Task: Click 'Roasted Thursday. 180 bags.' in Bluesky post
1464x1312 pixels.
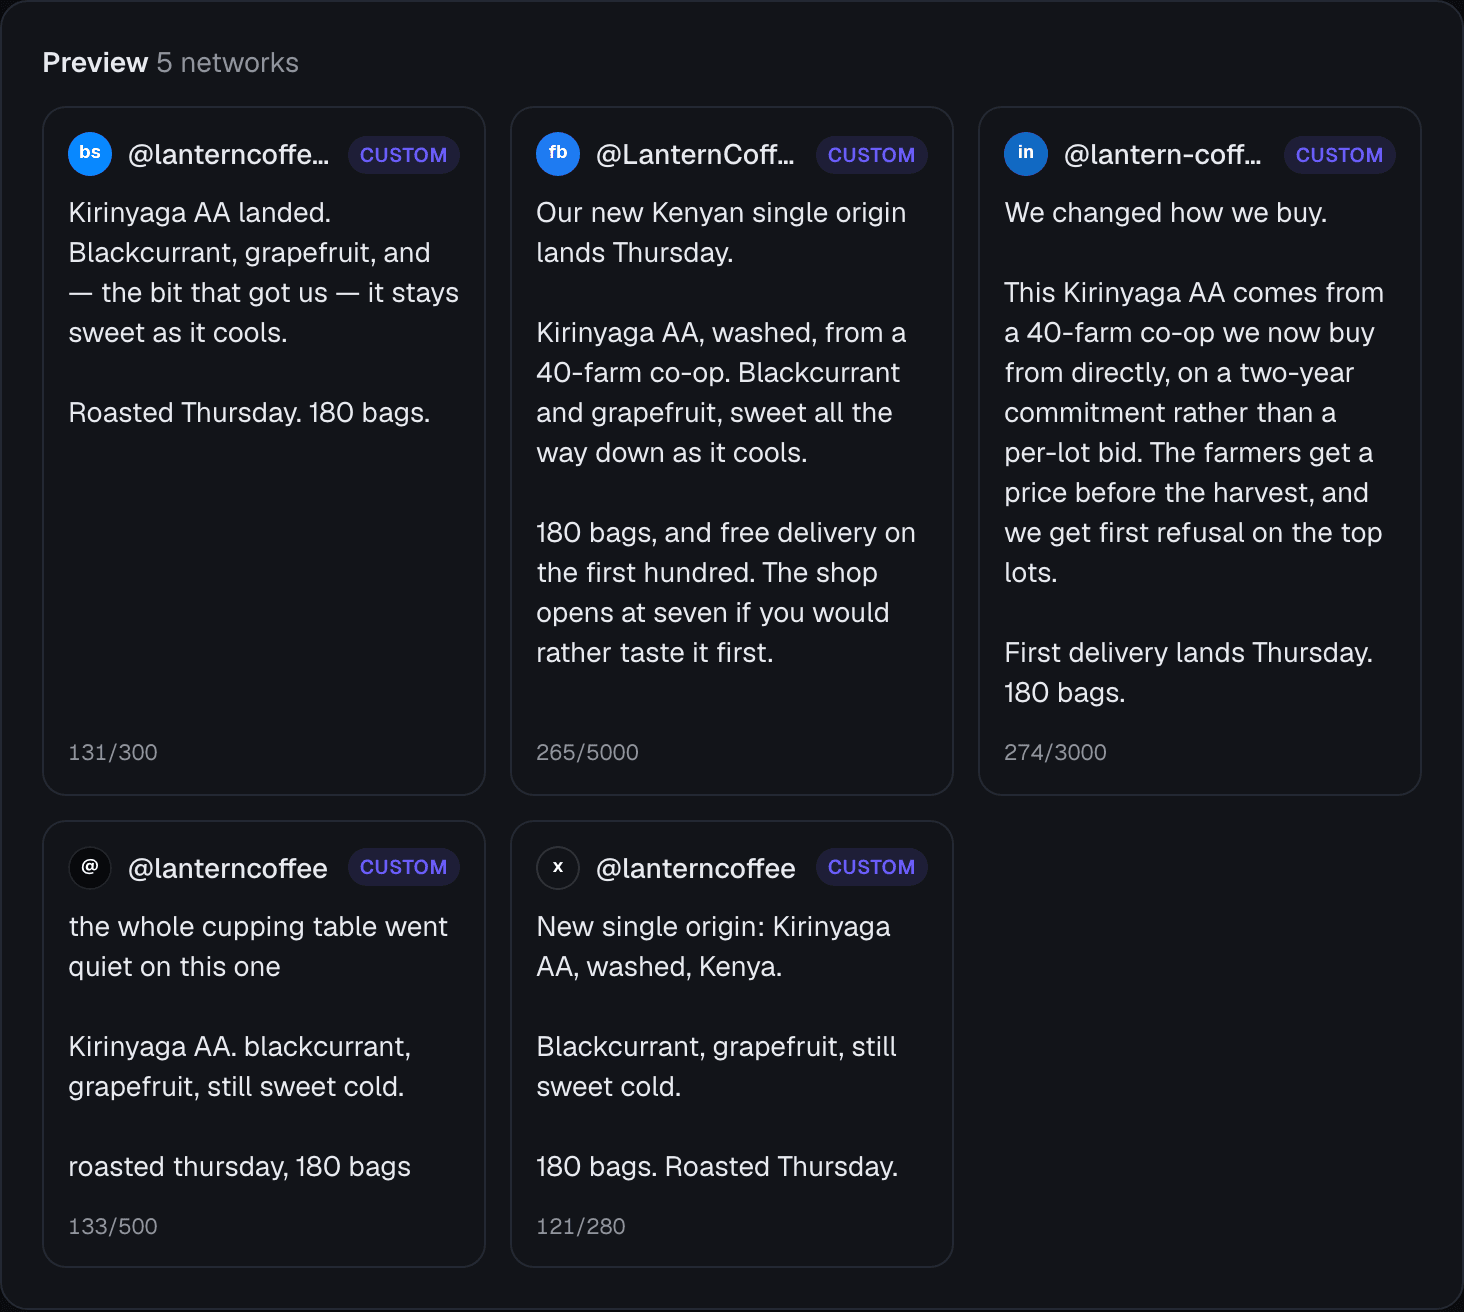Action: [x=249, y=412]
